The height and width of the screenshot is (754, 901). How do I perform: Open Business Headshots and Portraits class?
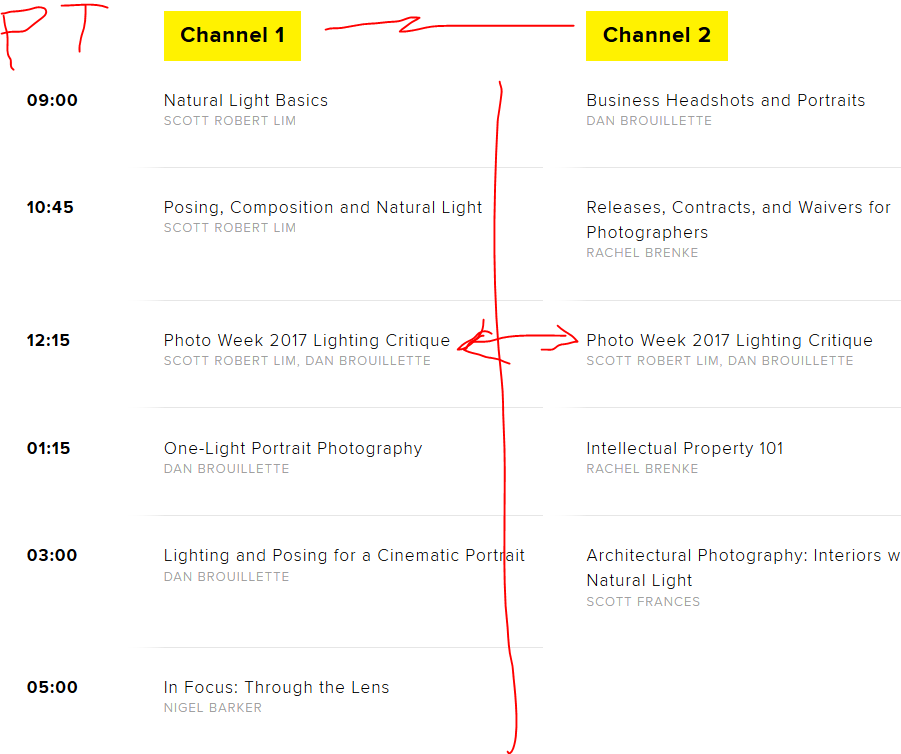[x=726, y=101]
